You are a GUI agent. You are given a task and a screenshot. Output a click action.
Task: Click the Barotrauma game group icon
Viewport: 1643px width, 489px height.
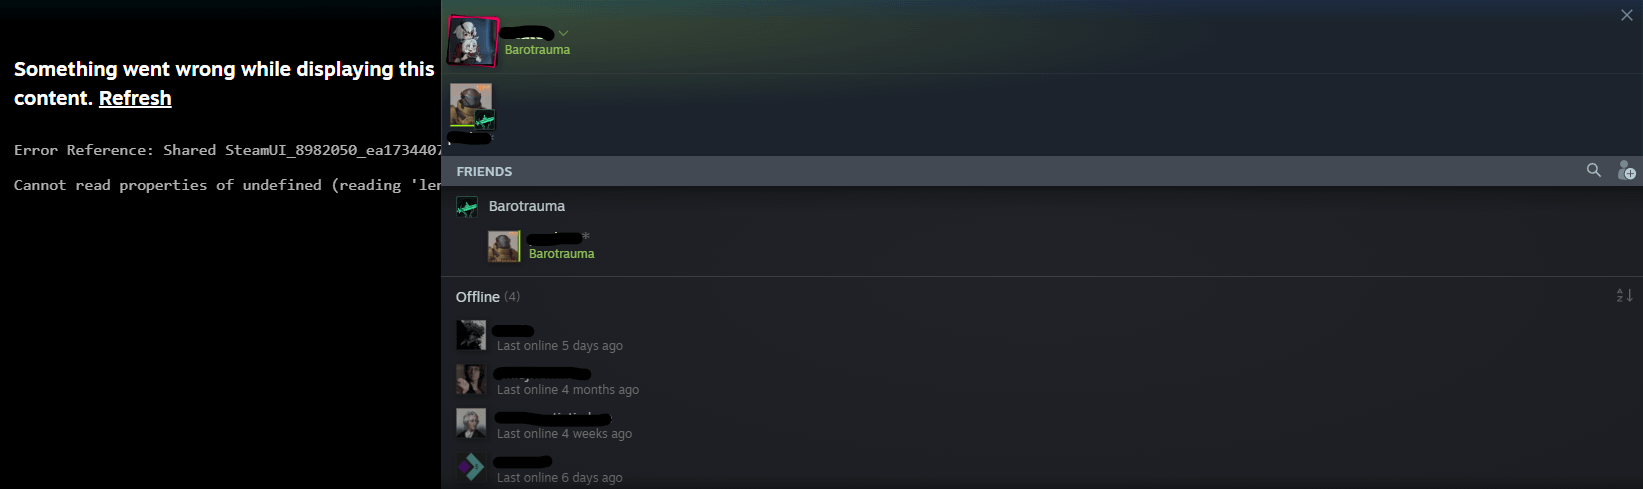click(x=467, y=207)
